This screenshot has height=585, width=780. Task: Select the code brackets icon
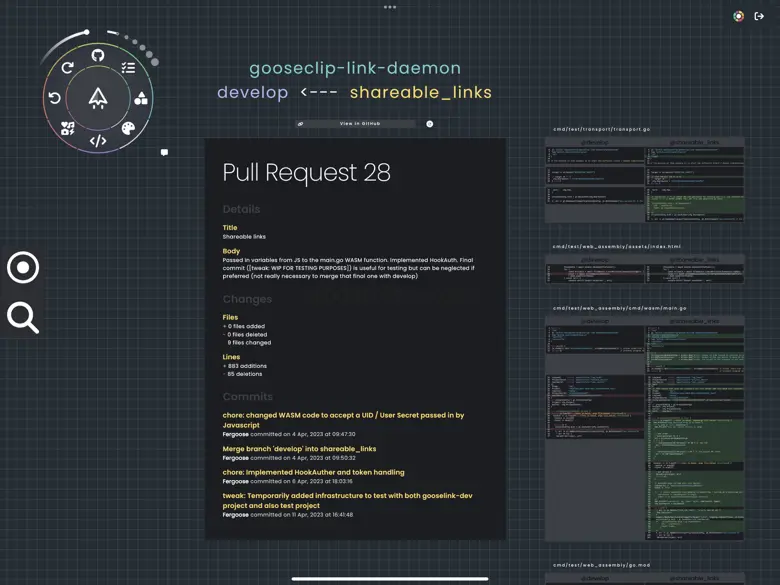[x=98, y=141]
